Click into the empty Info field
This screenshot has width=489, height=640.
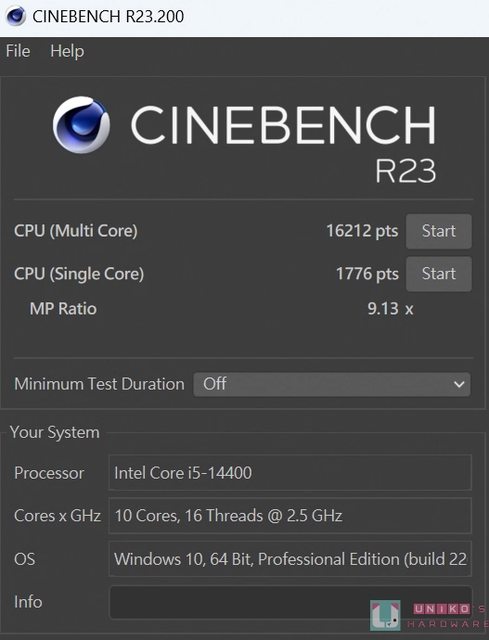(290, 602)
